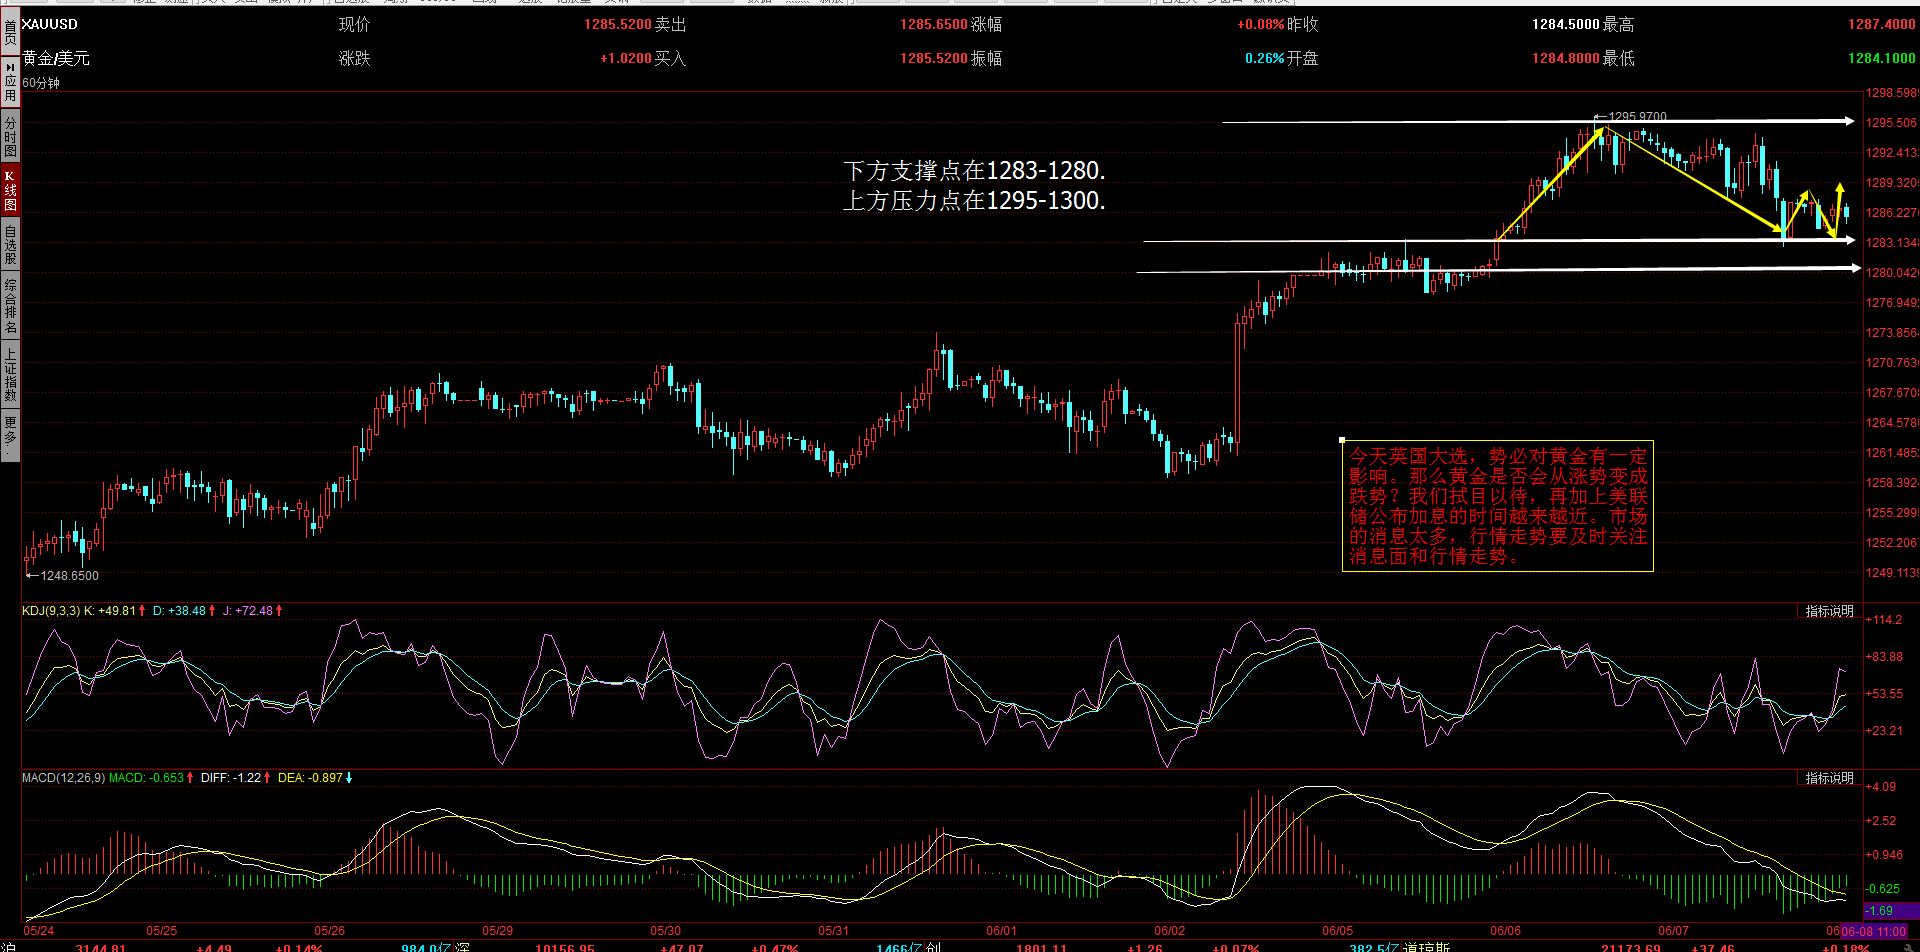Select the K线图 candlestick tab
1920x952 pixels.
point(10,190)
